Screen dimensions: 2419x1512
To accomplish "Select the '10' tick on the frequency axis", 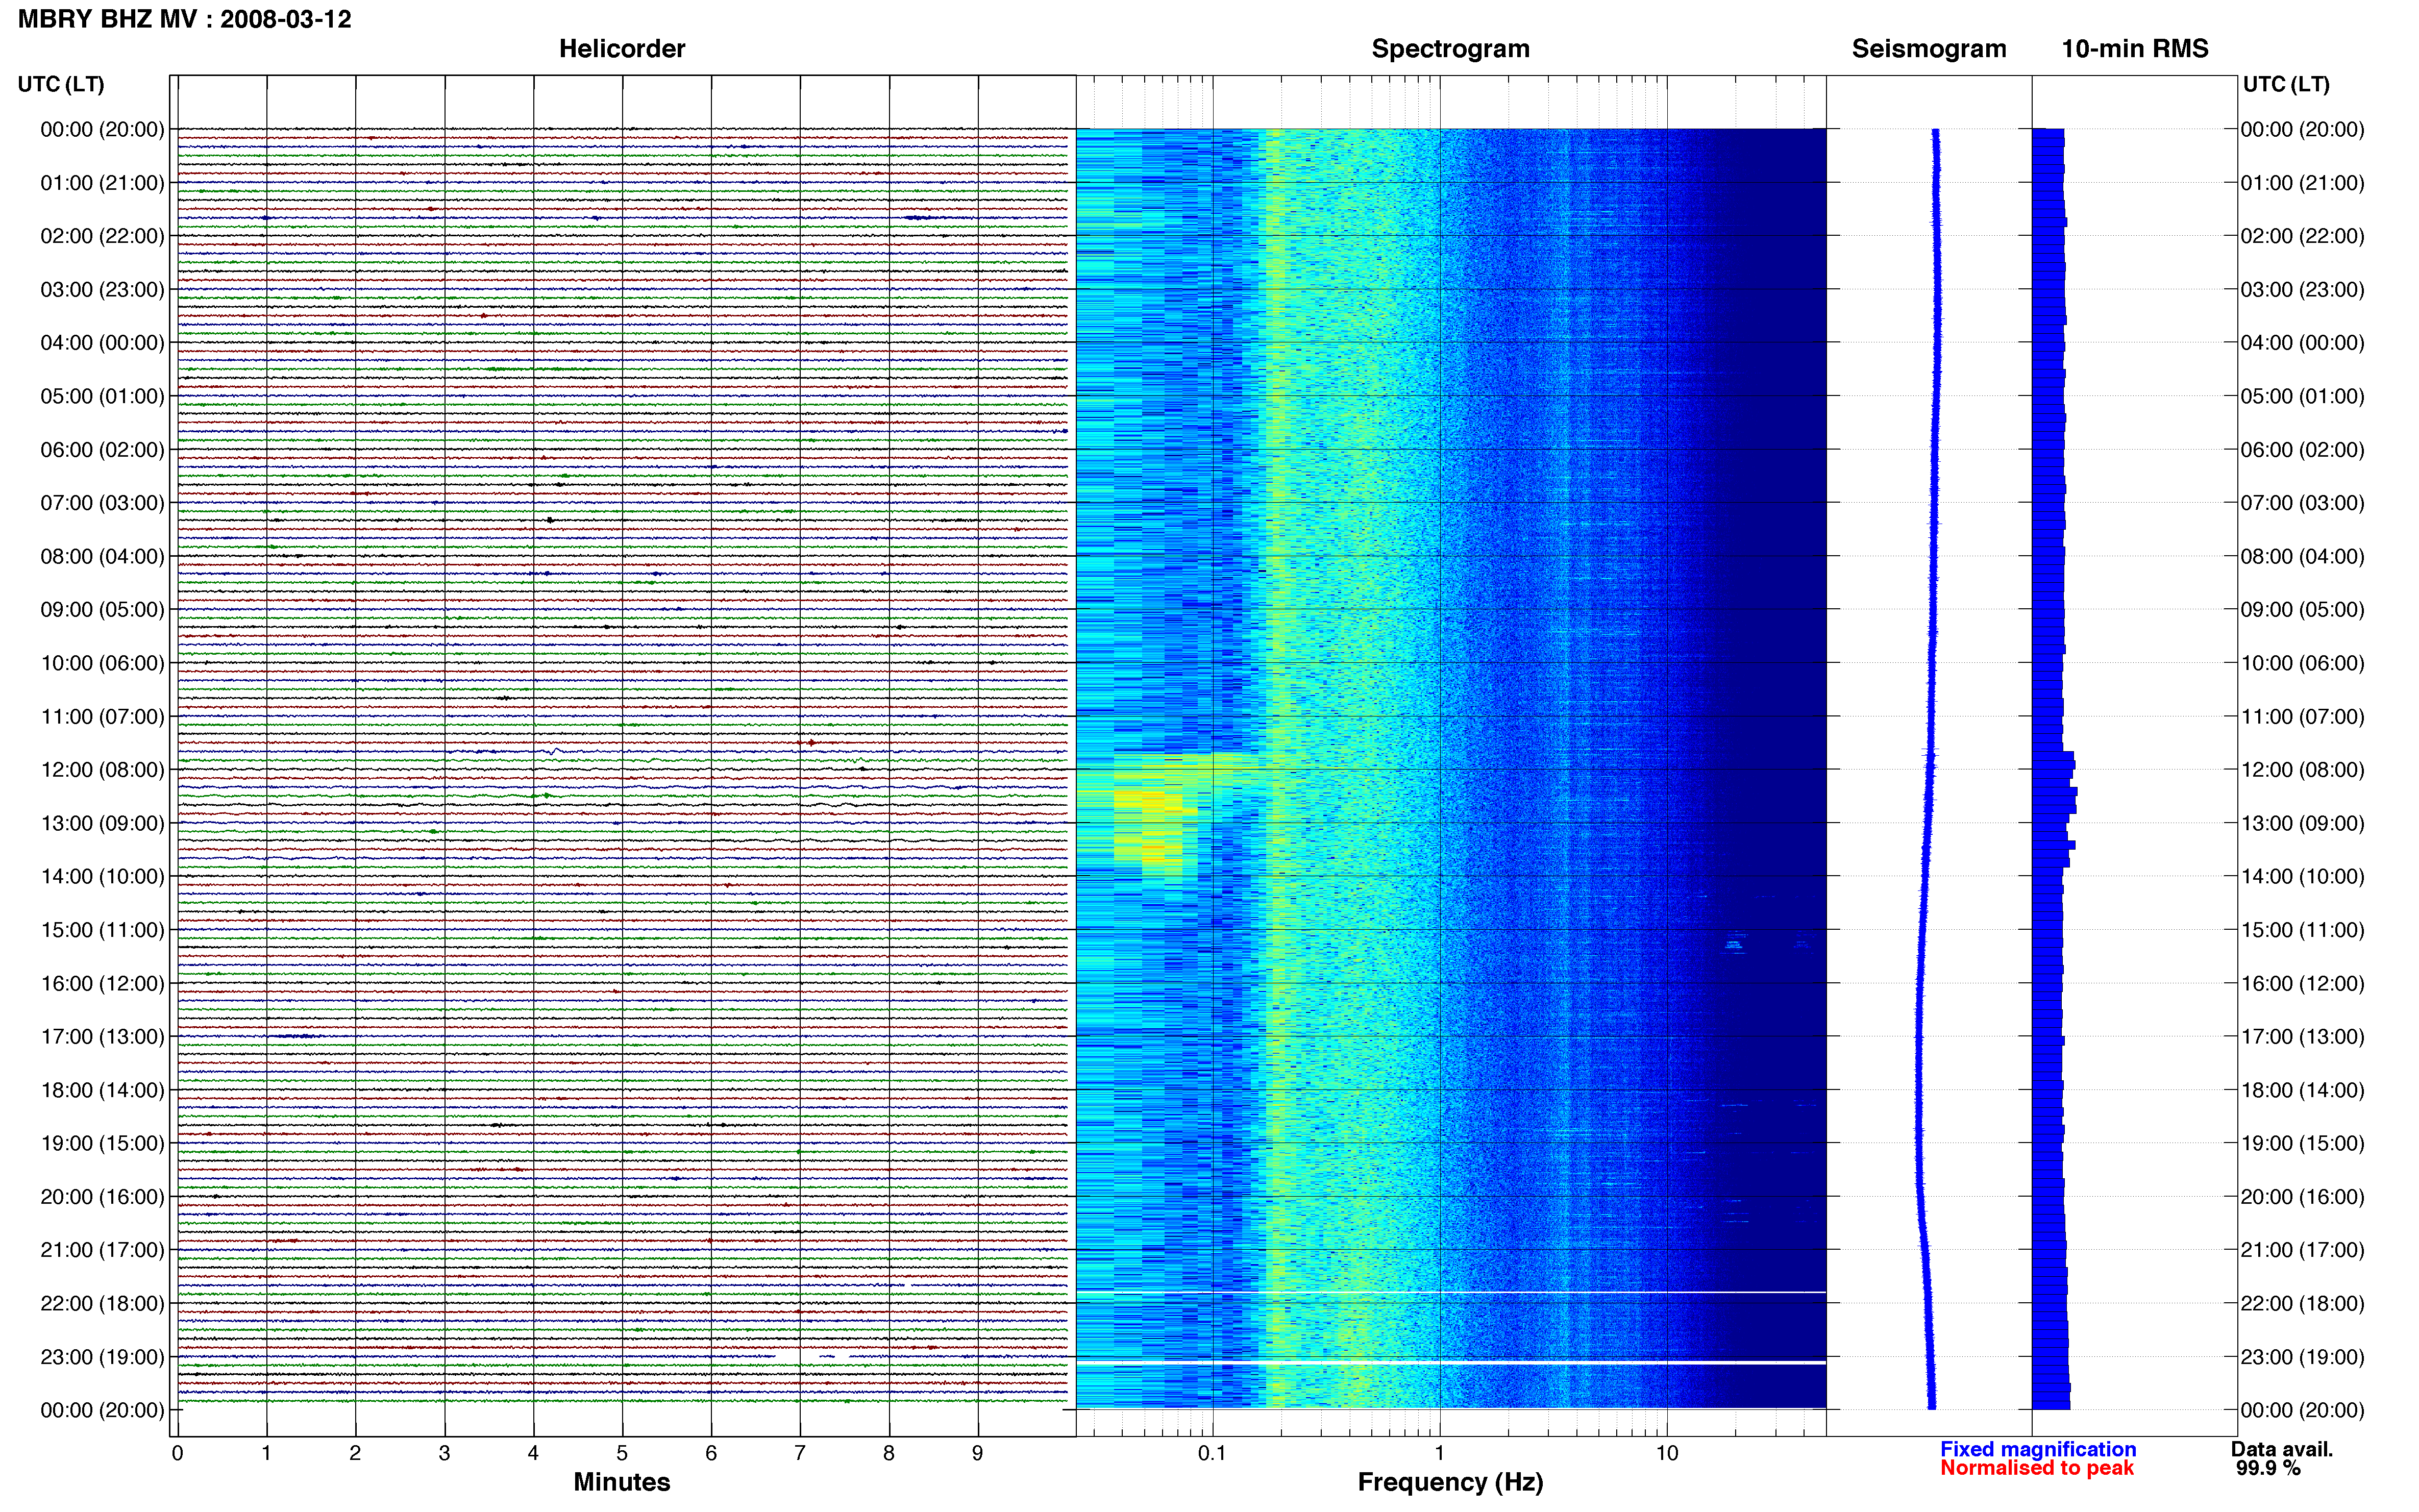I will click(1667, 1453).
